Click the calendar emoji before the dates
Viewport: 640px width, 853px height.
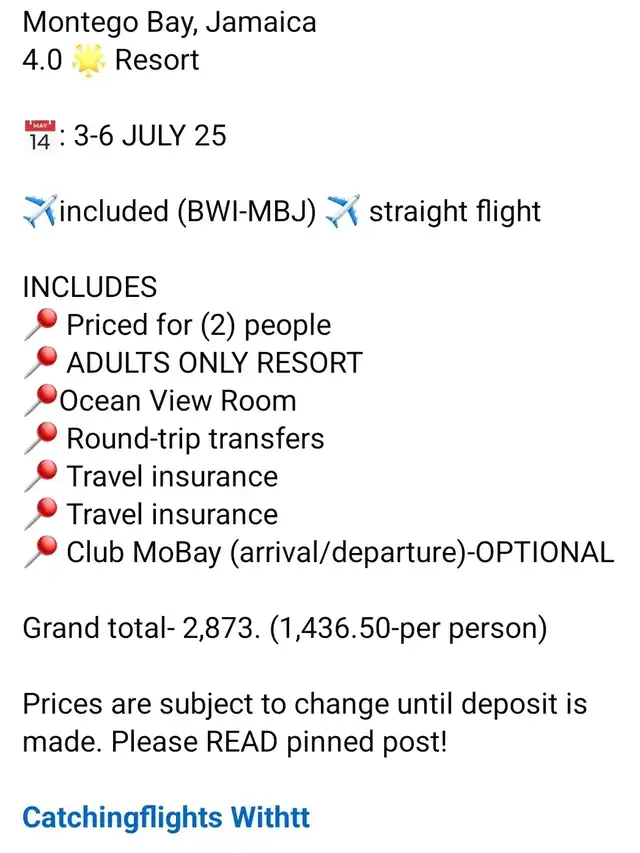pos(40,135)
